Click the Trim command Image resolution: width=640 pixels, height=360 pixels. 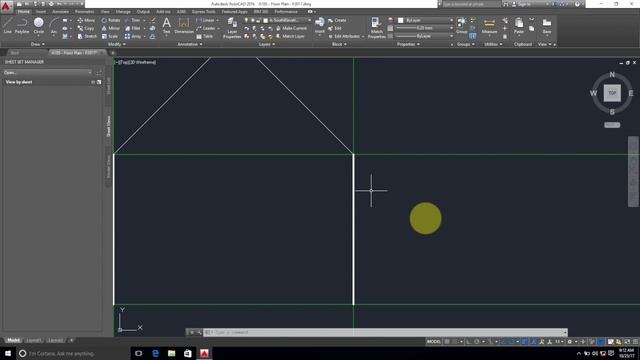[133, 20]
